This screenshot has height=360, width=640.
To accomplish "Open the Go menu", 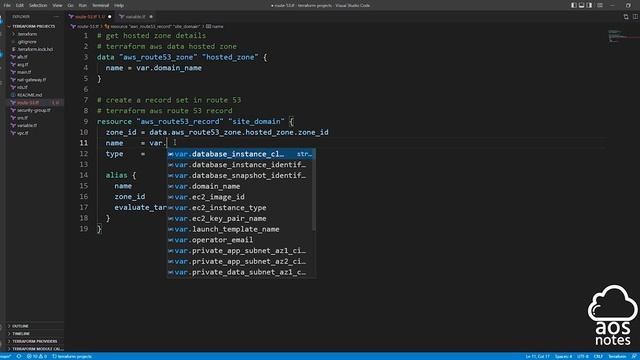I will (x=70, y=5).
